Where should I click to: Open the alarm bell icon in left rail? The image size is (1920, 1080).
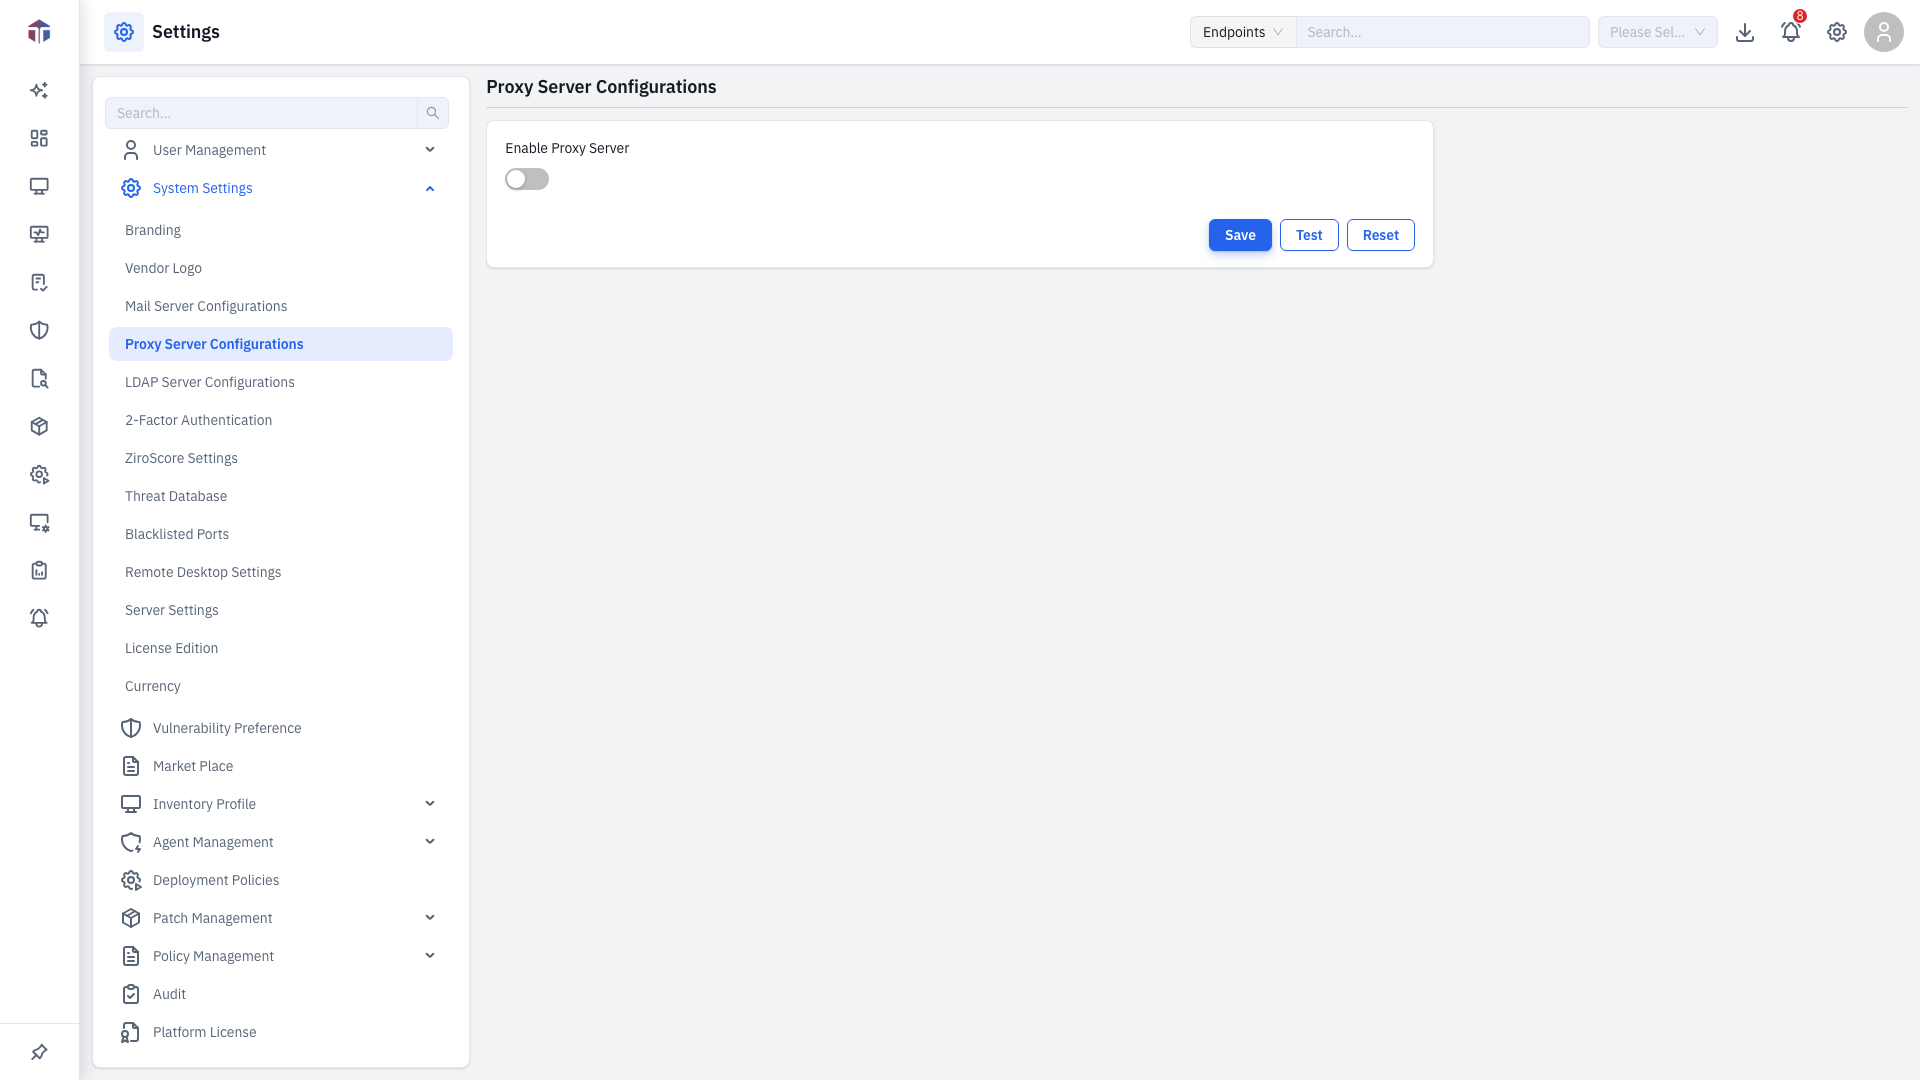pyautogui.click(x=39, y=618)
